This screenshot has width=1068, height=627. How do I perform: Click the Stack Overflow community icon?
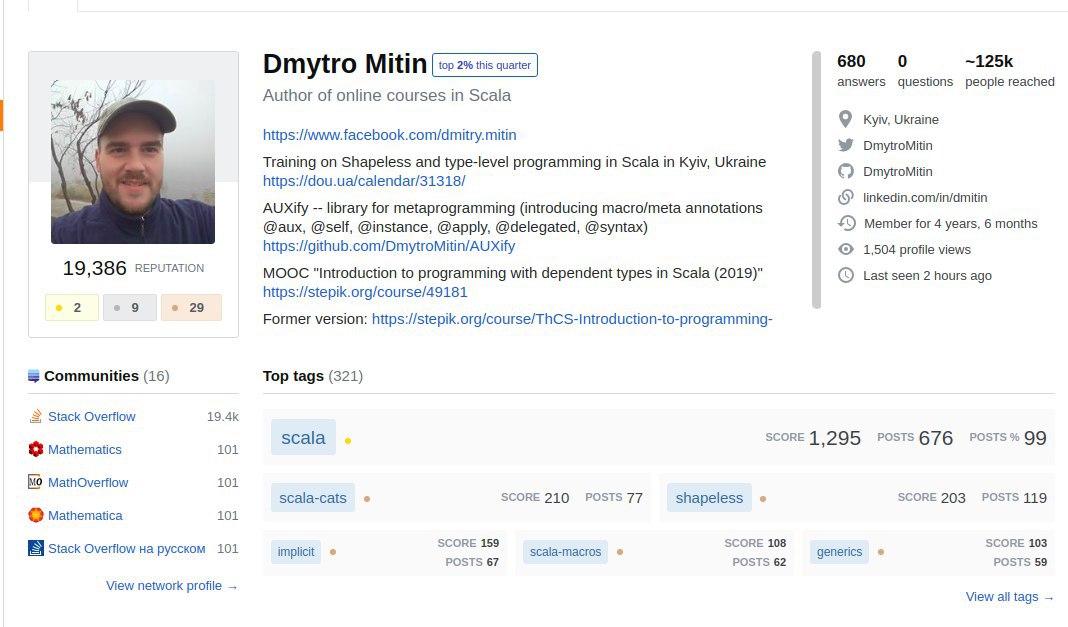(36, 416)
